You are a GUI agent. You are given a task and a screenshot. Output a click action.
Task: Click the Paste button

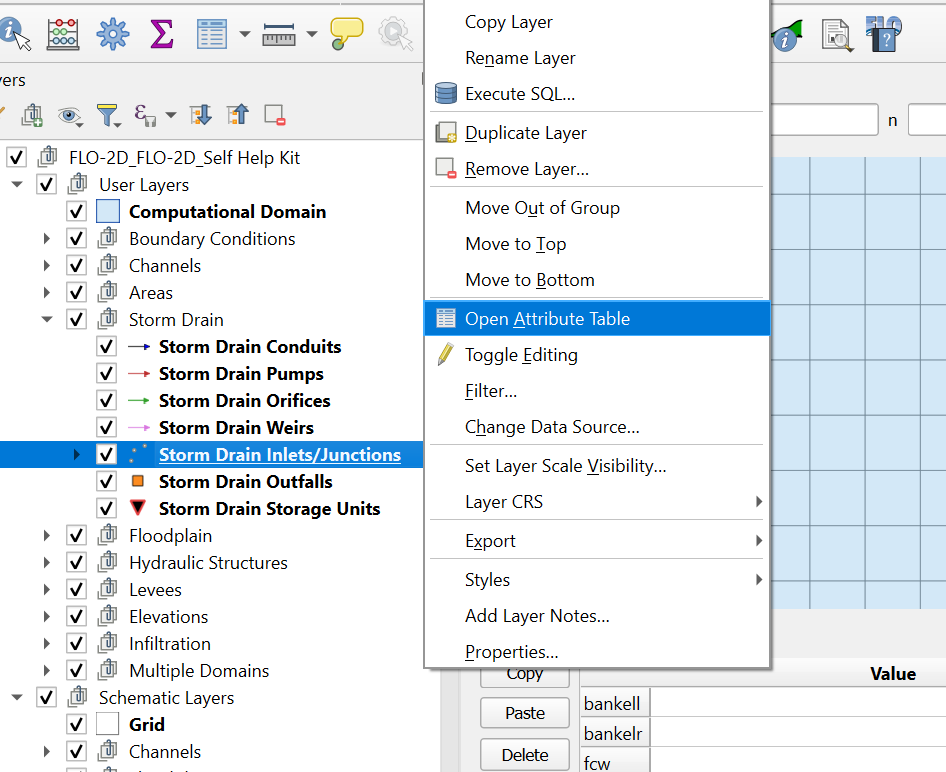pos(525,713)
